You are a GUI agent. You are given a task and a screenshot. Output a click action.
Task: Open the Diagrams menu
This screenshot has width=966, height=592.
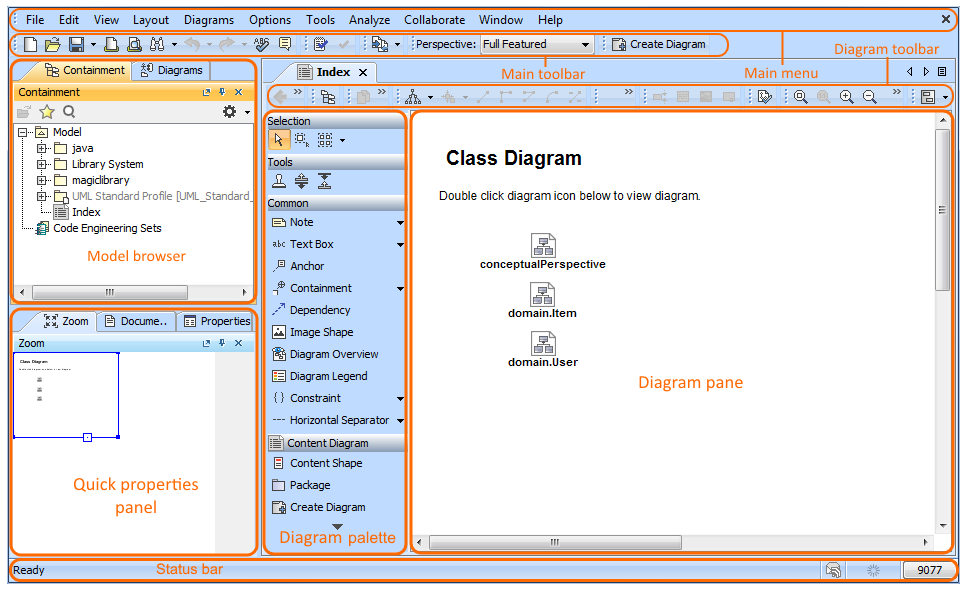tap(209, 20)
